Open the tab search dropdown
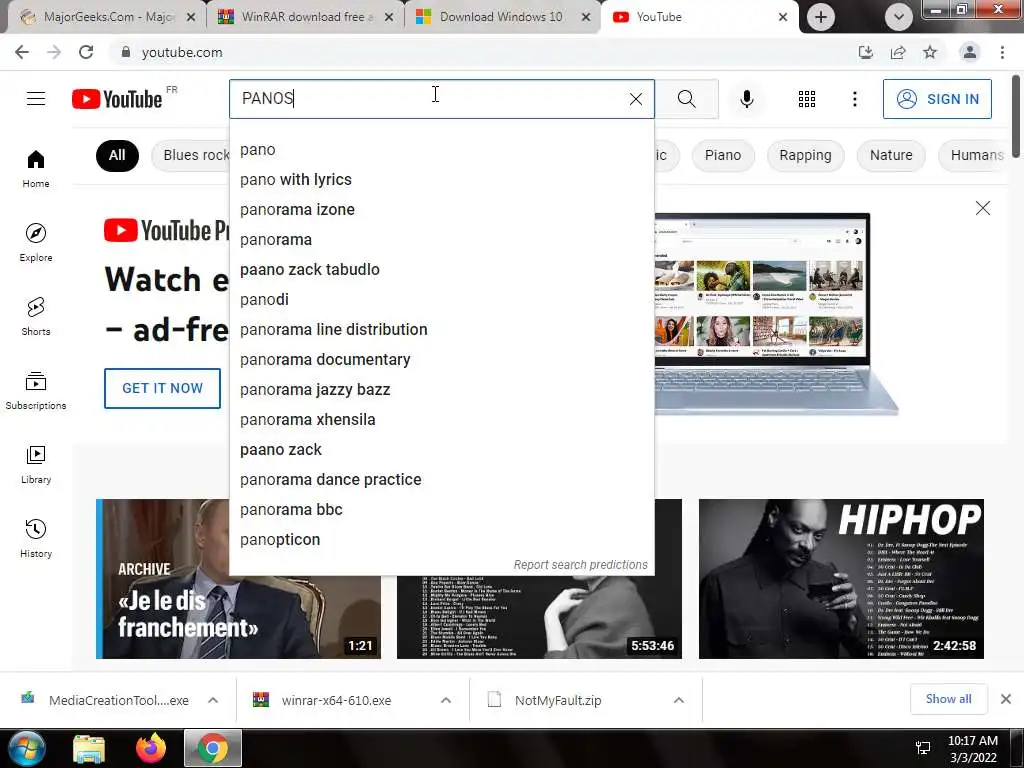This screenshot has height=768, width=1024. point(899,17)
